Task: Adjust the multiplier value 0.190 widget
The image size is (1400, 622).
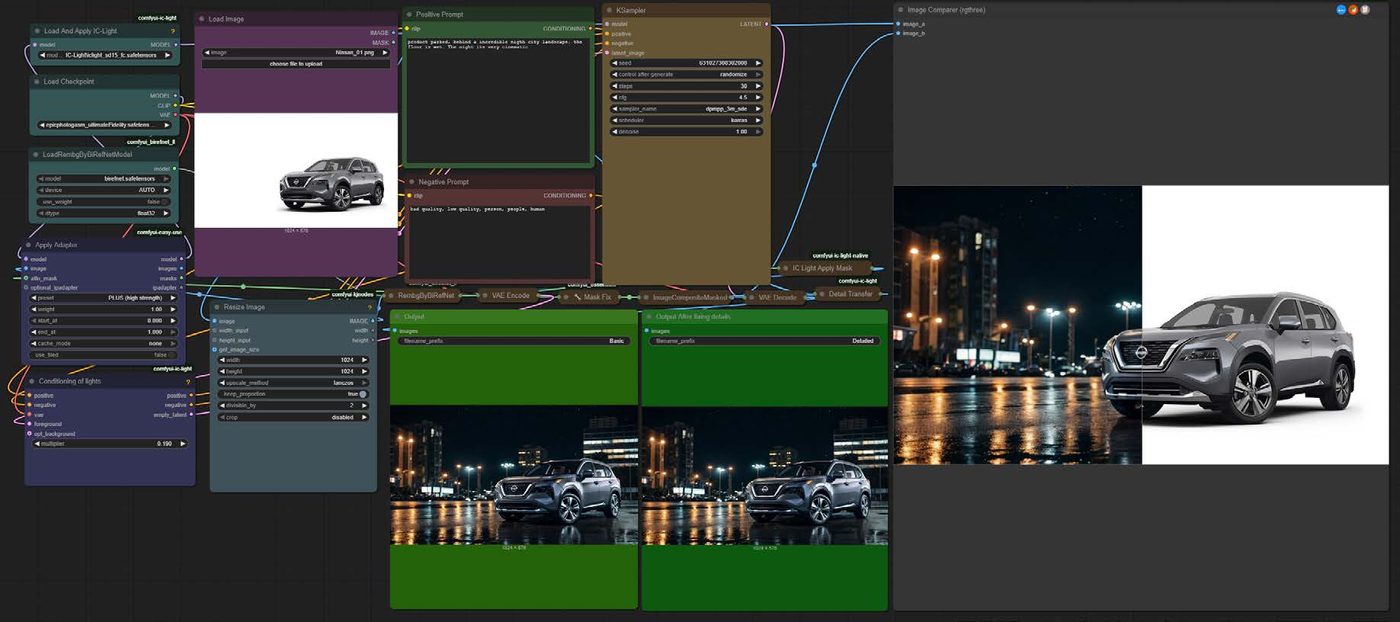Action: pyautogui.click(x=108, y=443)
